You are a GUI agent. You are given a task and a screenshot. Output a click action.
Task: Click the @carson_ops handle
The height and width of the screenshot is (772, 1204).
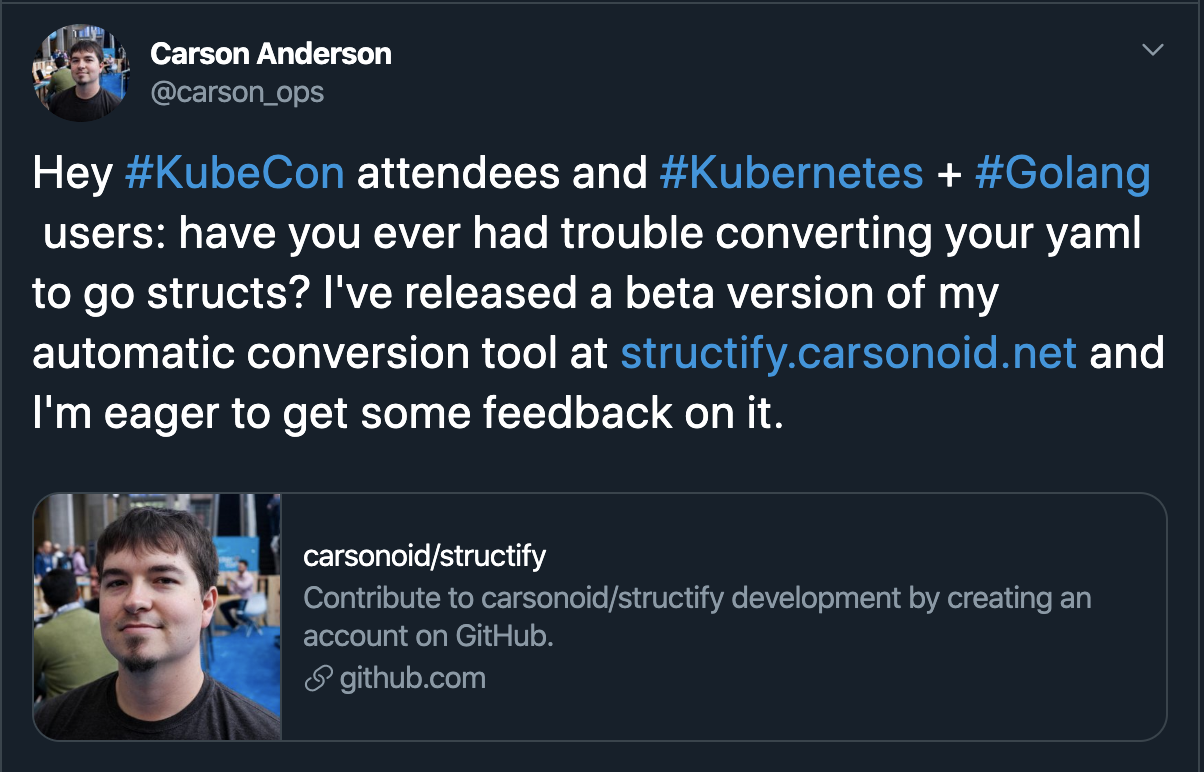(x=237, y=93)
